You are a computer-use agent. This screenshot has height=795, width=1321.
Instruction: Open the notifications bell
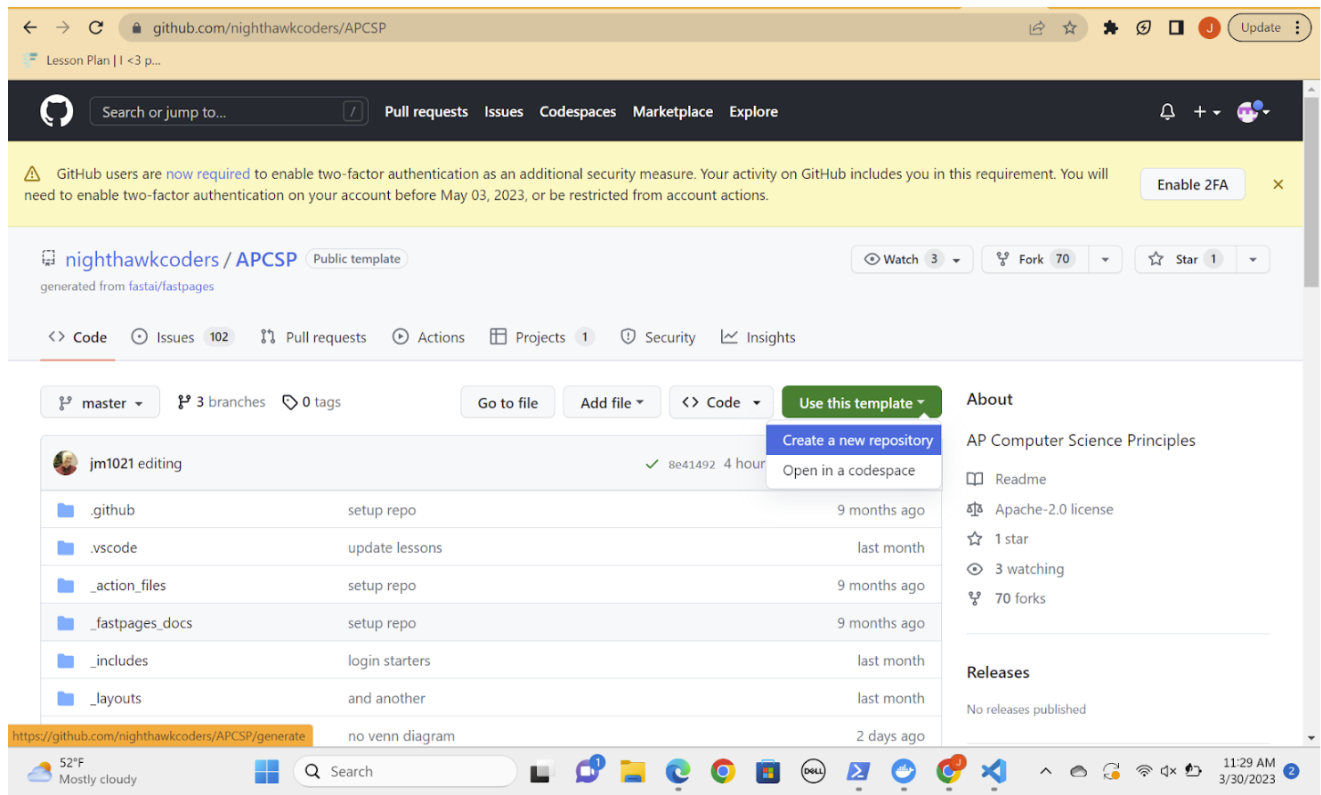point(1167,112)
